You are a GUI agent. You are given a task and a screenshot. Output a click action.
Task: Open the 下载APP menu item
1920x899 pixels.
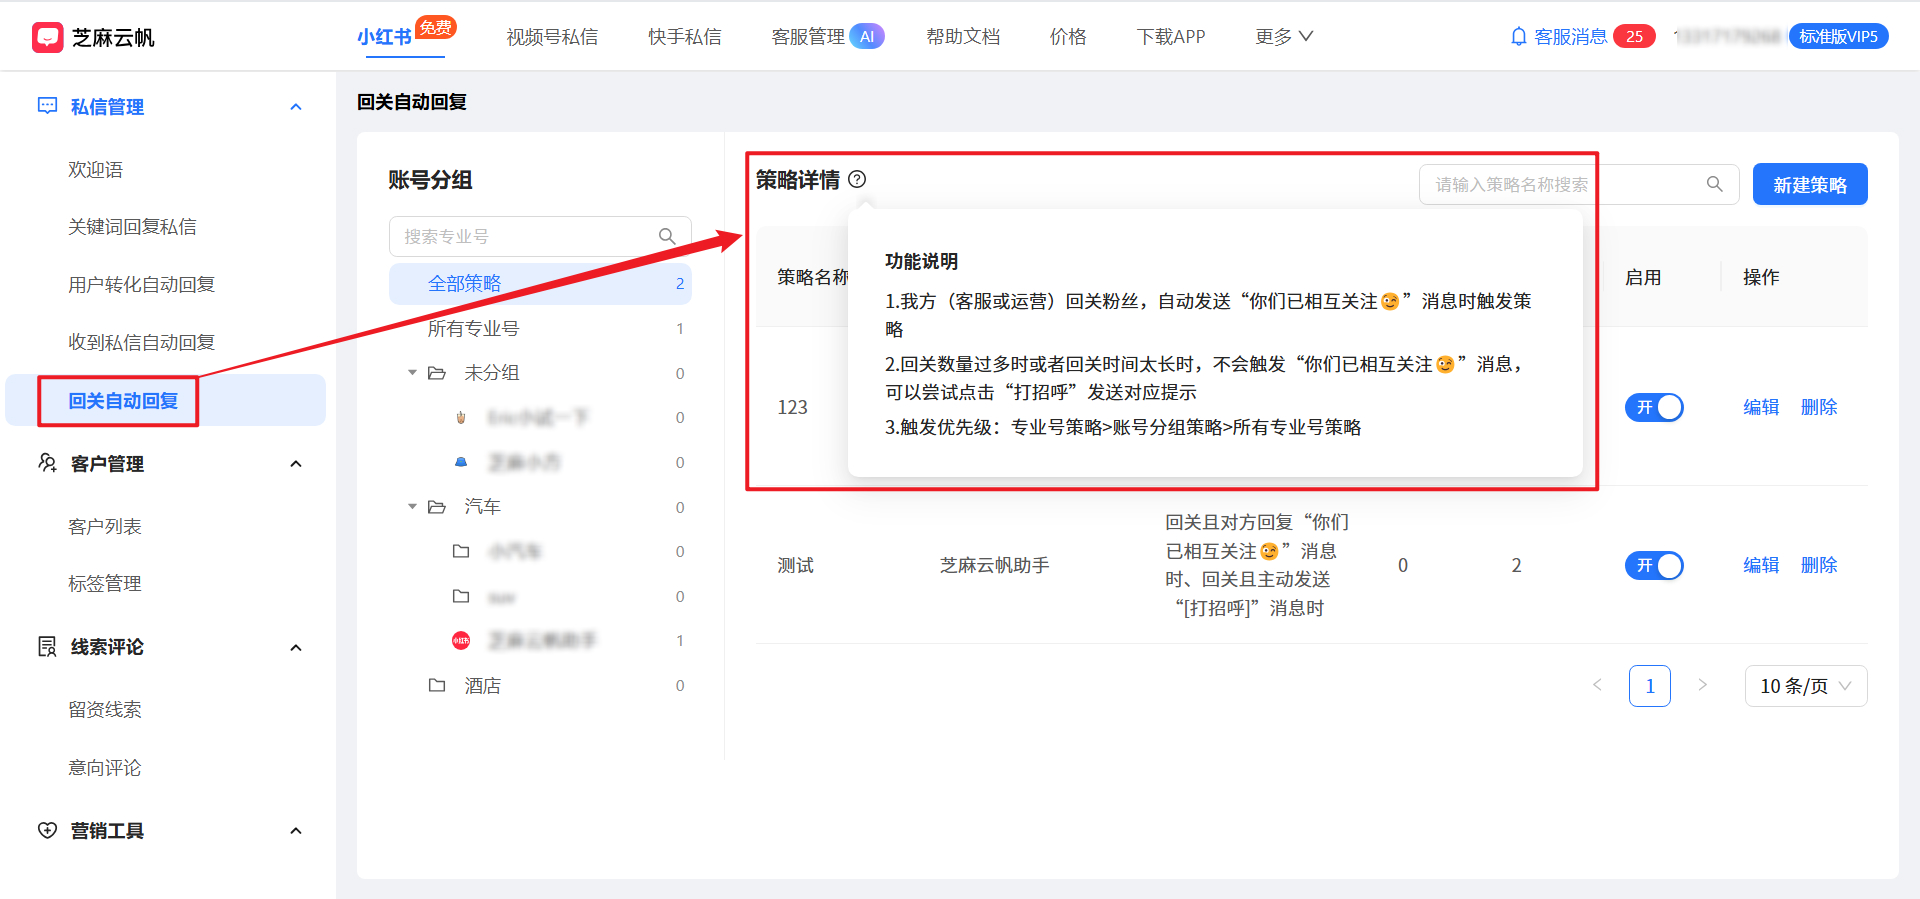coord(1171,37)
